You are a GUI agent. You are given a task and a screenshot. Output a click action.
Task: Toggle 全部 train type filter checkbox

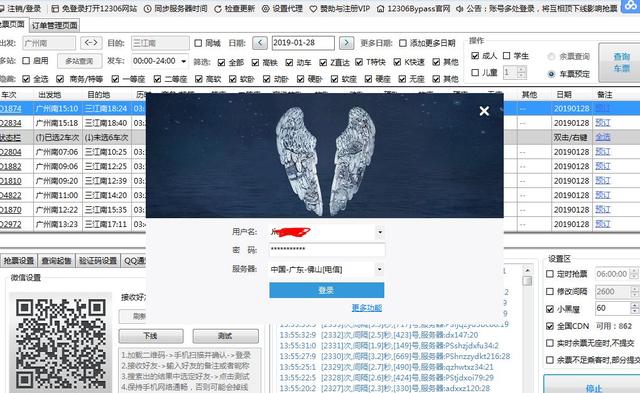(221, 62)
